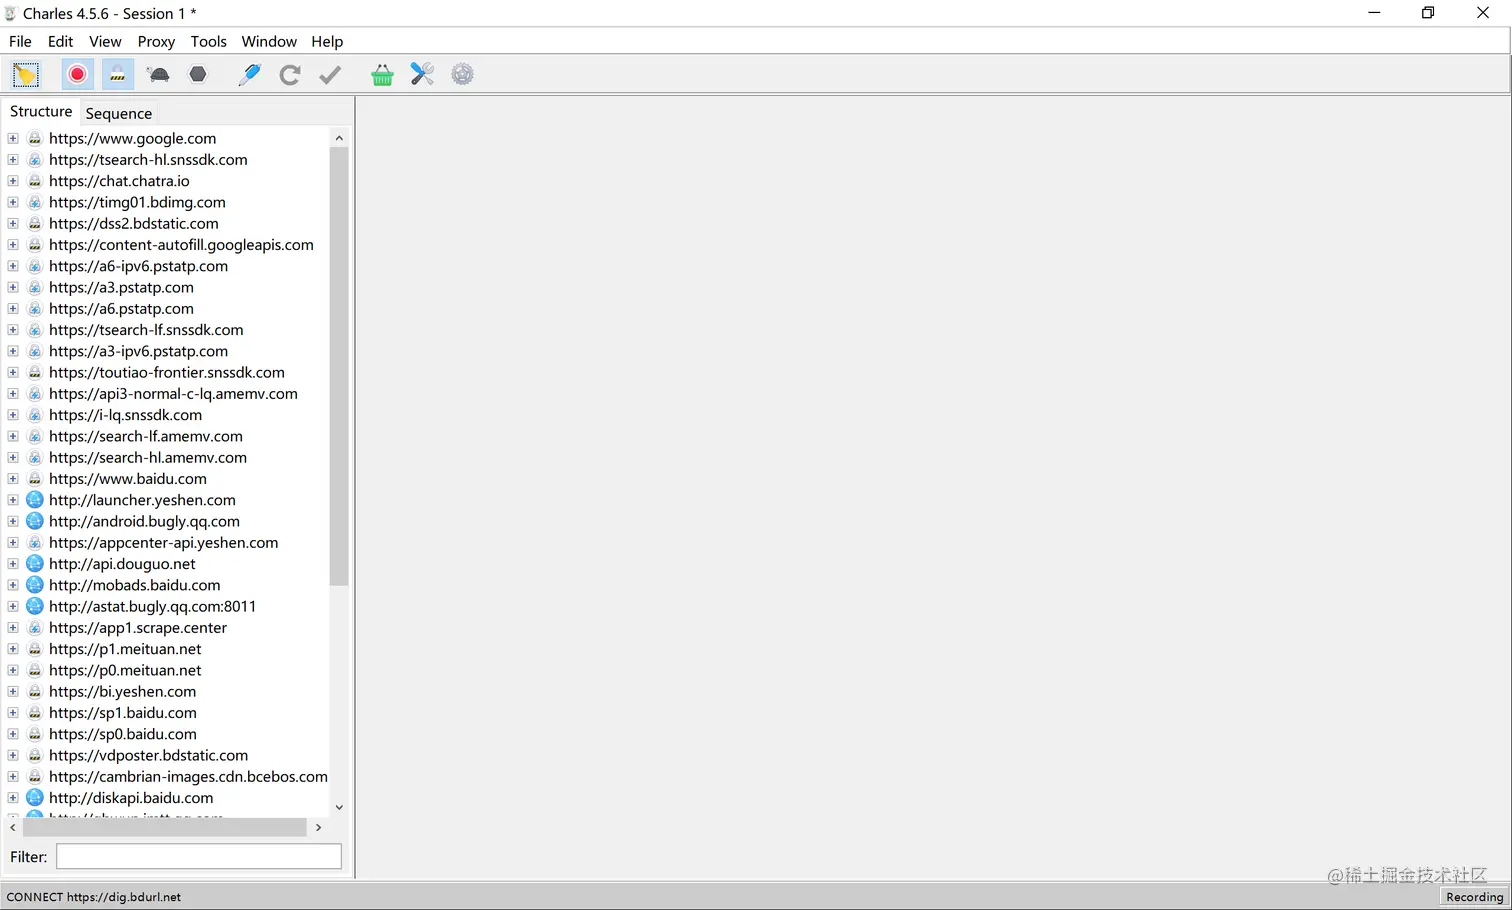Click lock icon of i-lq.snssdk.com

tap(35, 415)
